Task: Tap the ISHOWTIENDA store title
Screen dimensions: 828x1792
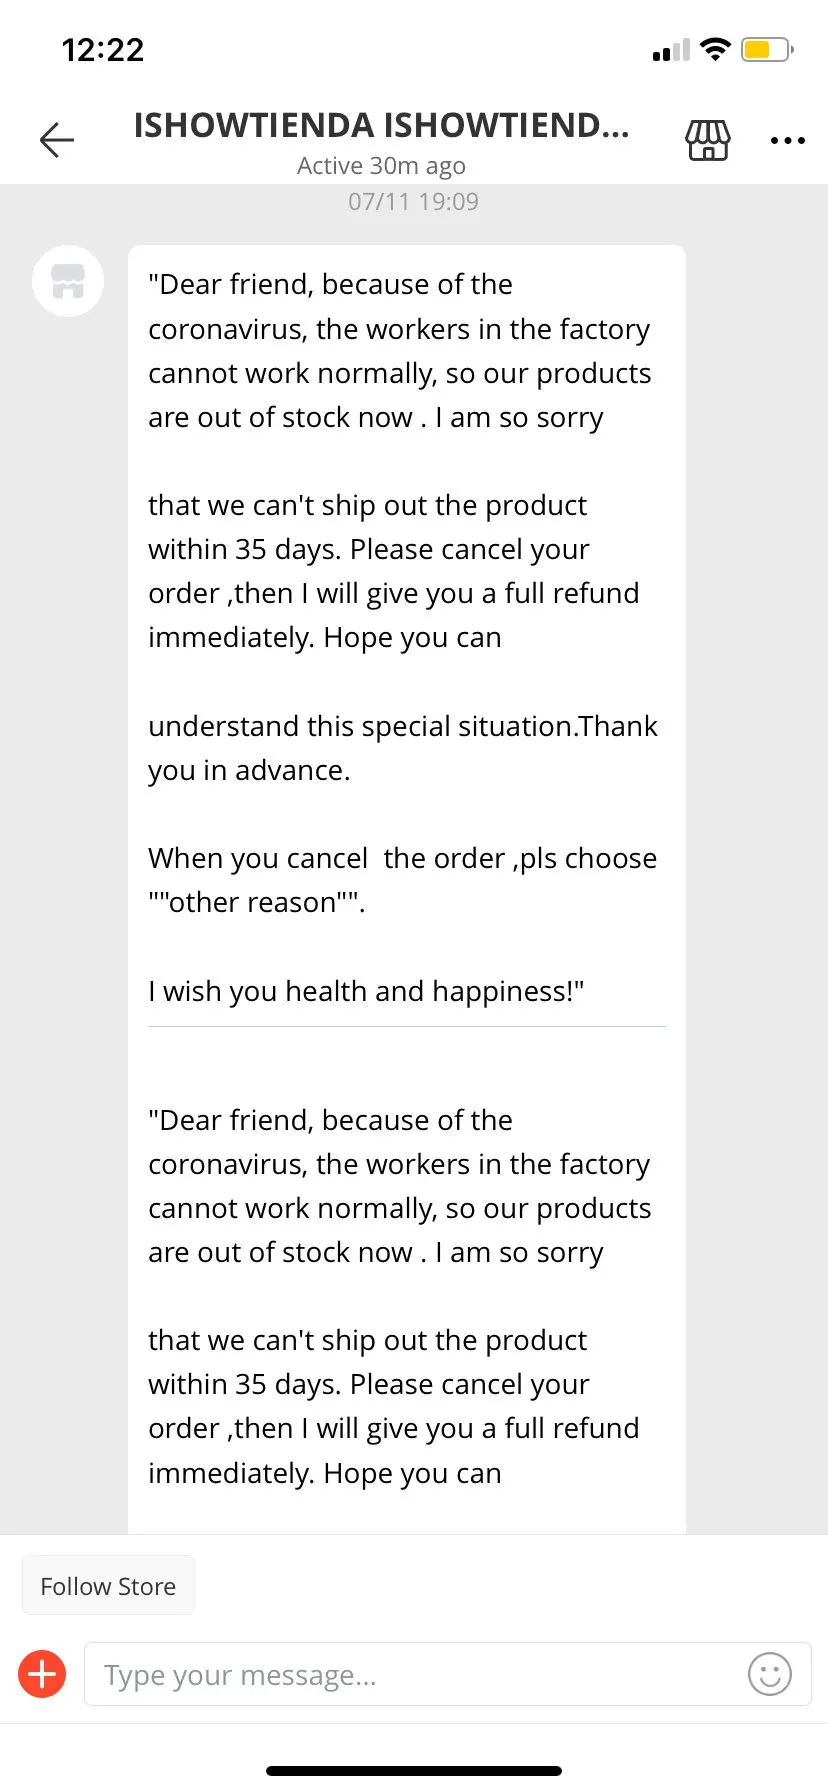Action: (x=381, y=126)
